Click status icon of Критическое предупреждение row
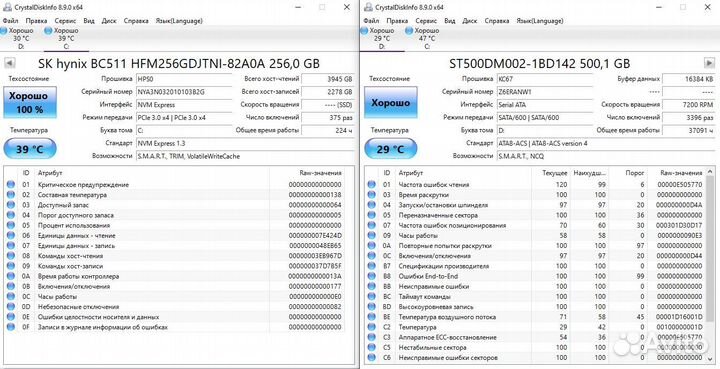The image size is (720, 369). pos(11,184)
